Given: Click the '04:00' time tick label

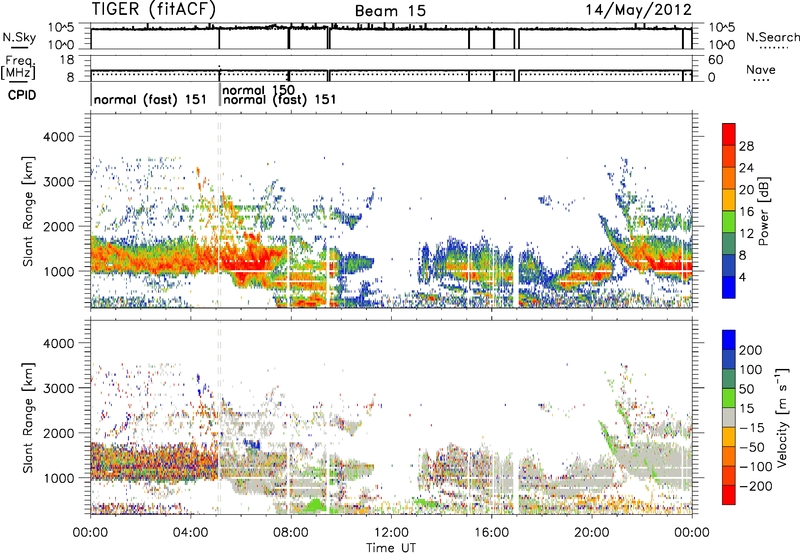Looking at the screenshot, I should pyautogui.click(x=191, y=533).
